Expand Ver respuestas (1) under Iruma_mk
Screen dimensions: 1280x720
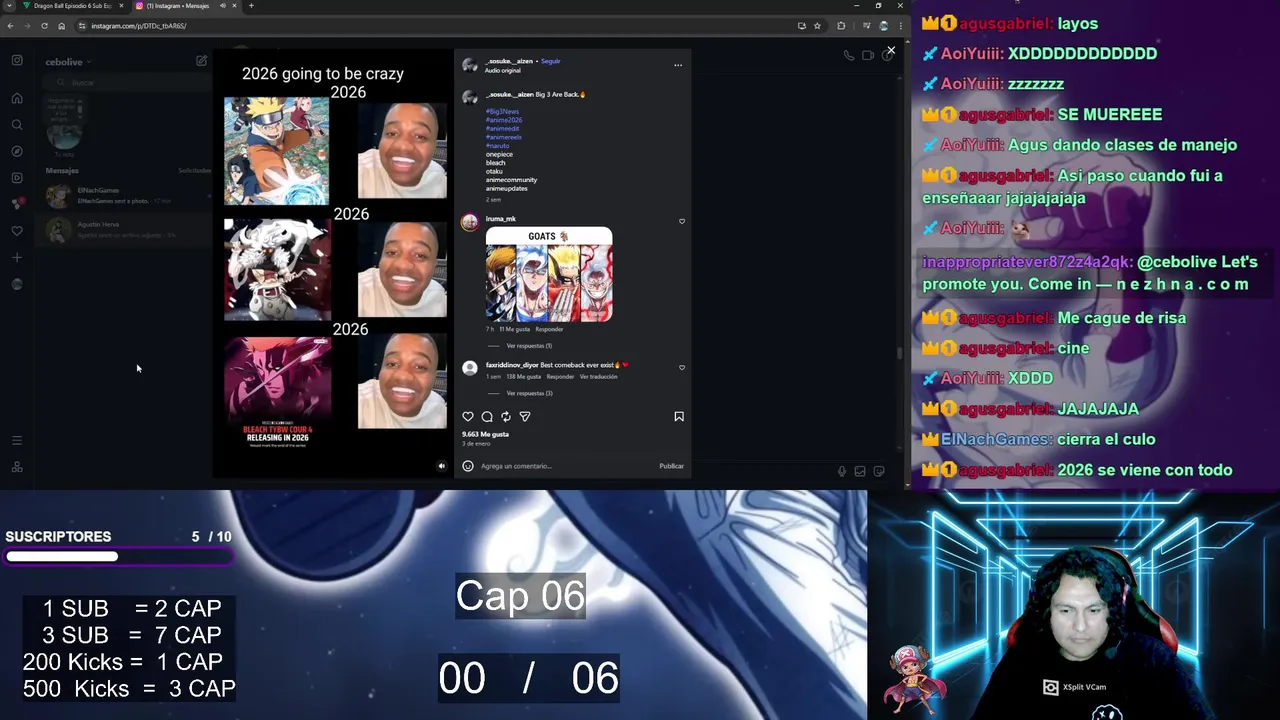[x=529, y=346]
